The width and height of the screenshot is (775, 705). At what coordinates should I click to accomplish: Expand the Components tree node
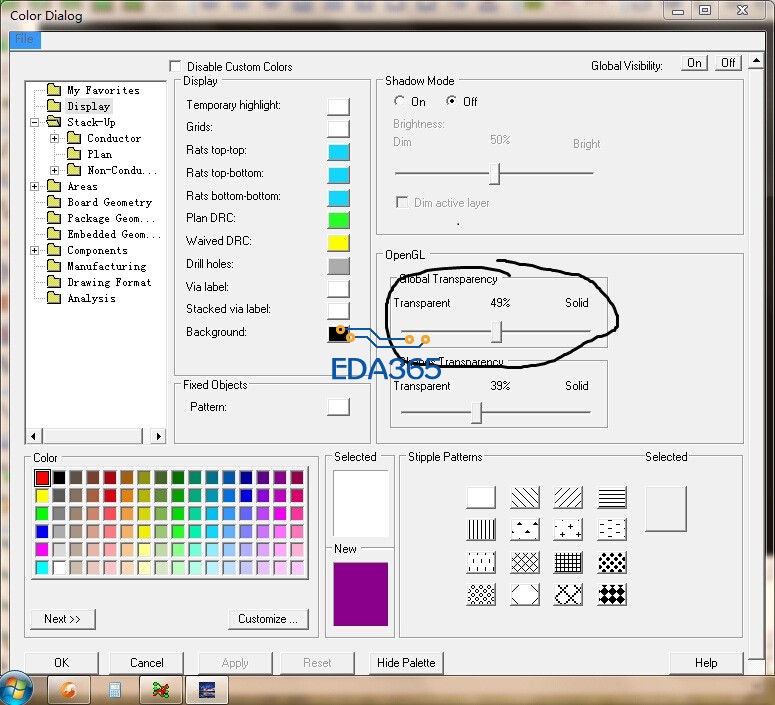[35, 250]
